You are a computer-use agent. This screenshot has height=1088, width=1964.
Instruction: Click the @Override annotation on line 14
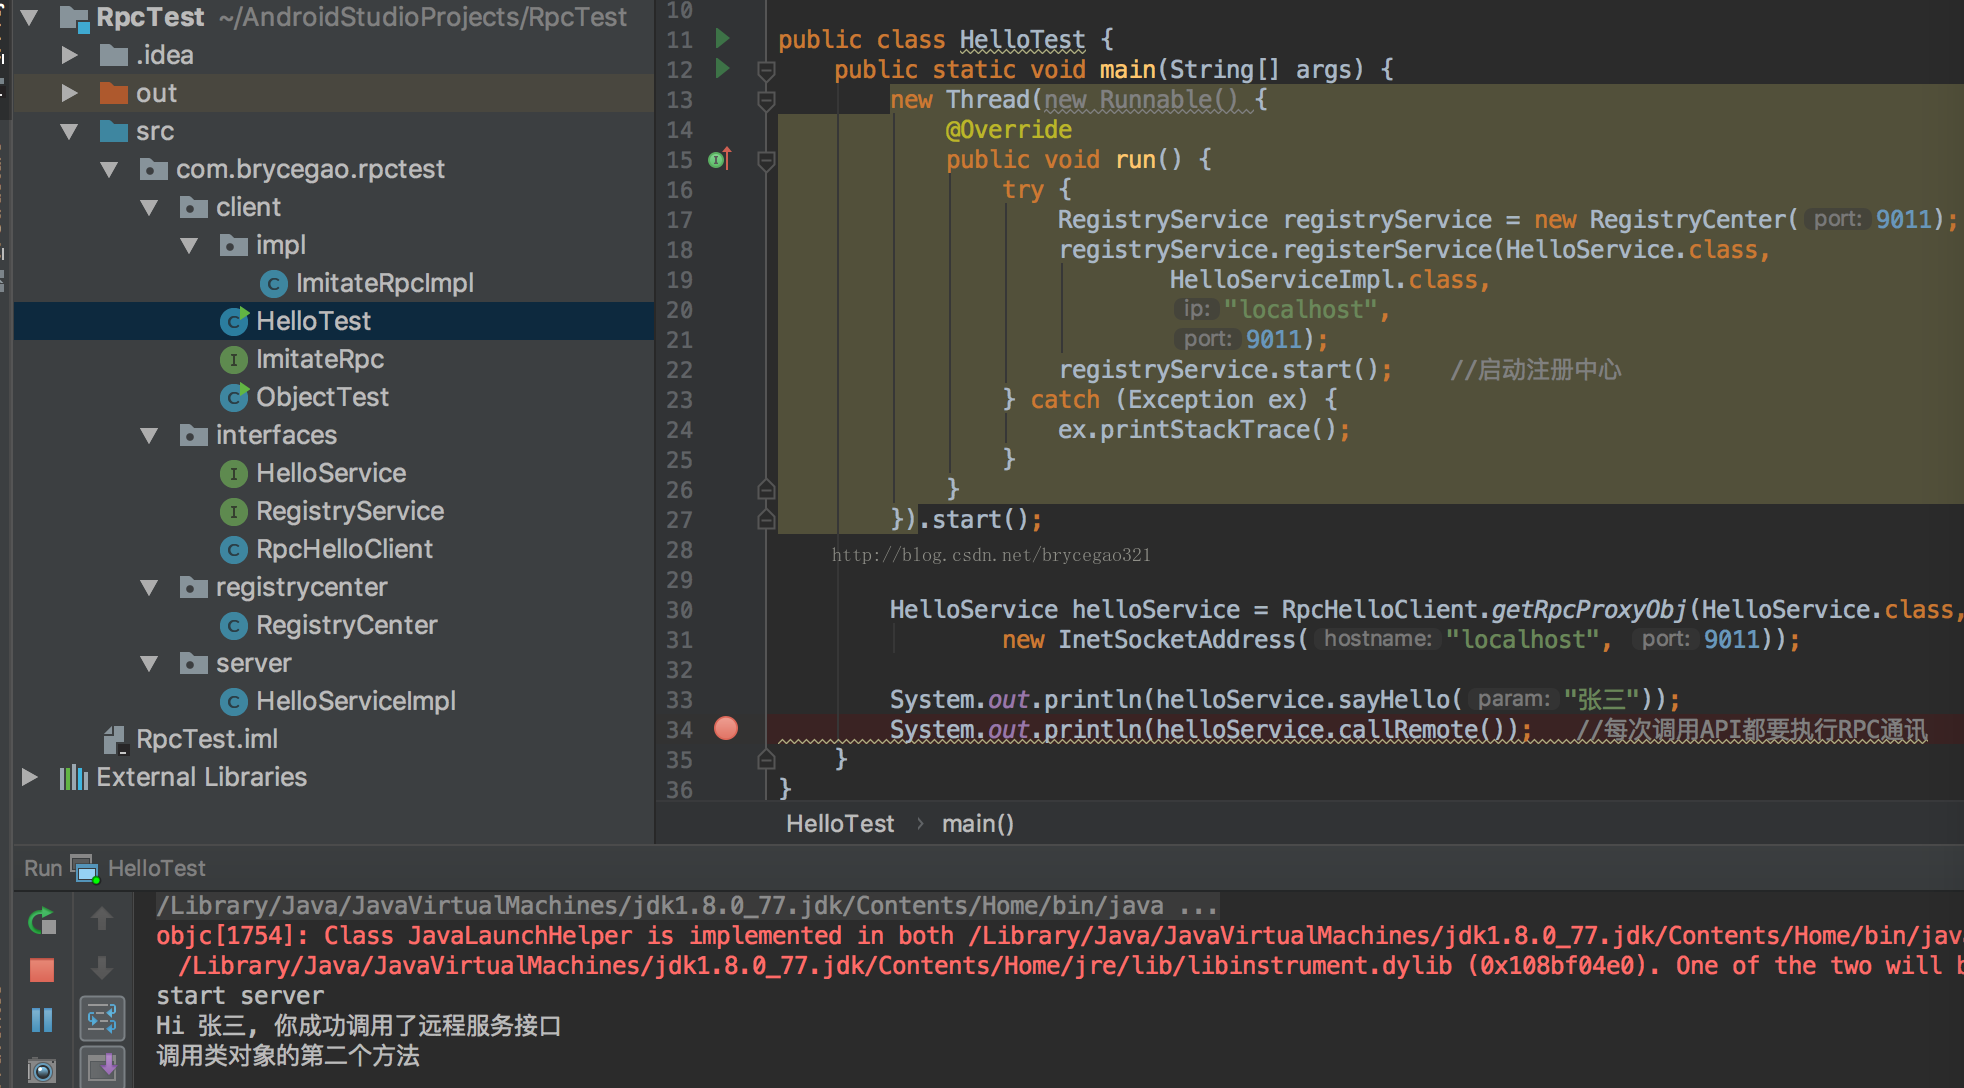(1008, 130)
